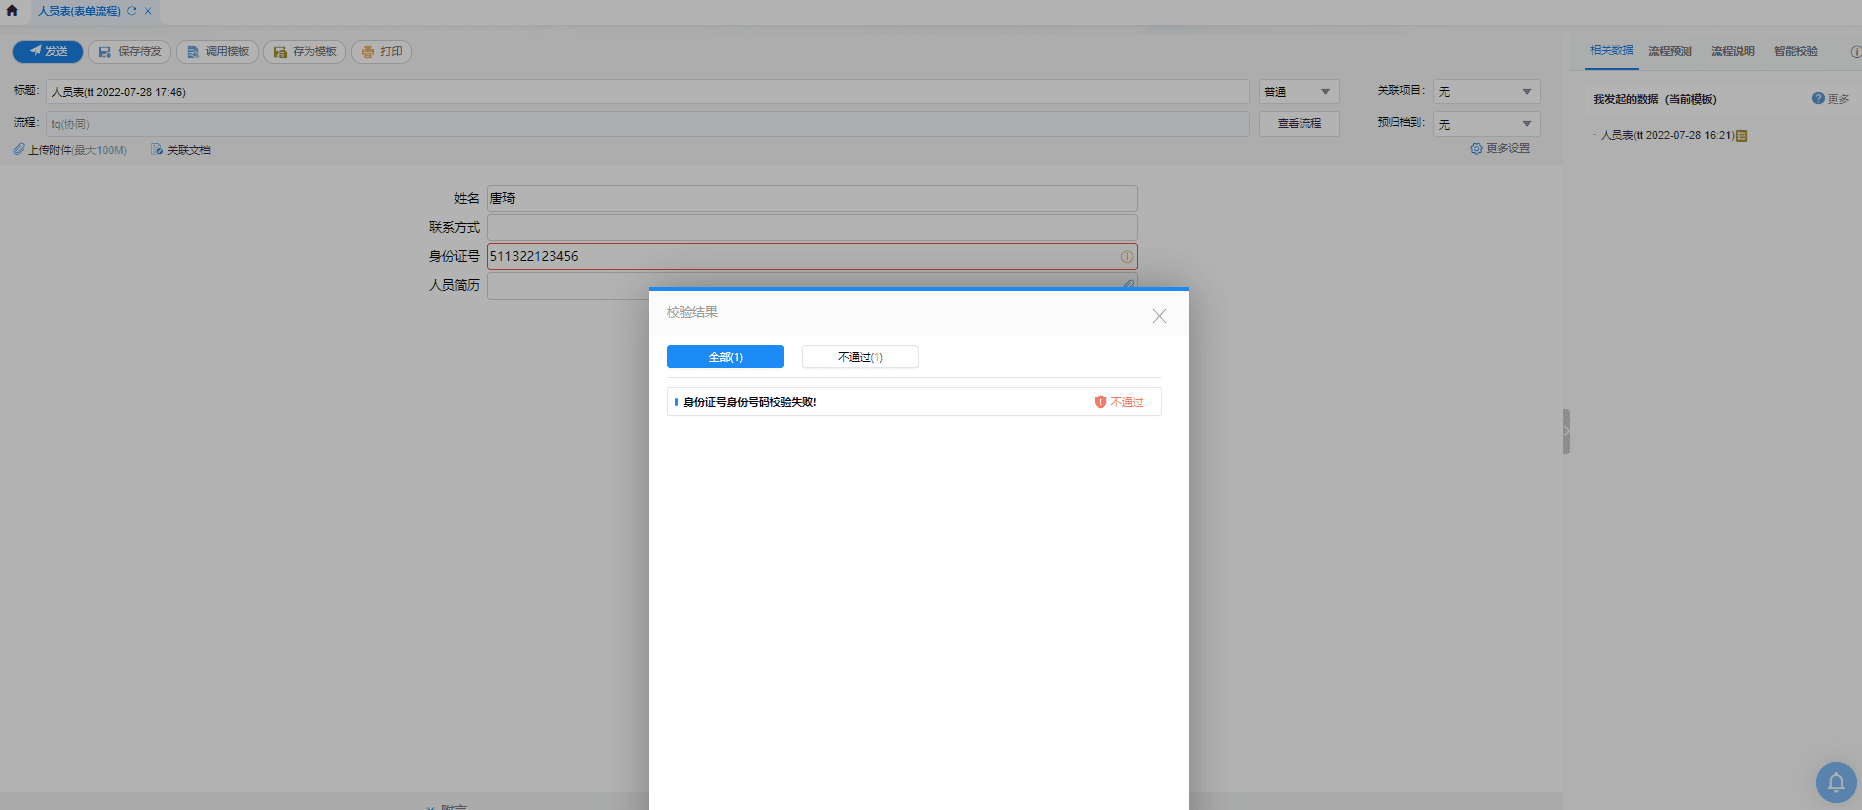Click the info icon at right of side tabs

click(1855, 52)
